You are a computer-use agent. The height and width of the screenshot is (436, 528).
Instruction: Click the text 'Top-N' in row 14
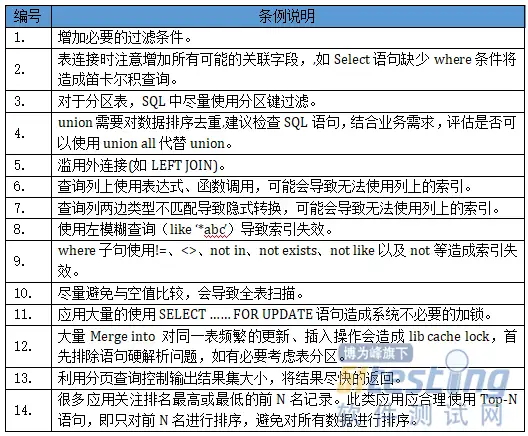tap(499, 399)
